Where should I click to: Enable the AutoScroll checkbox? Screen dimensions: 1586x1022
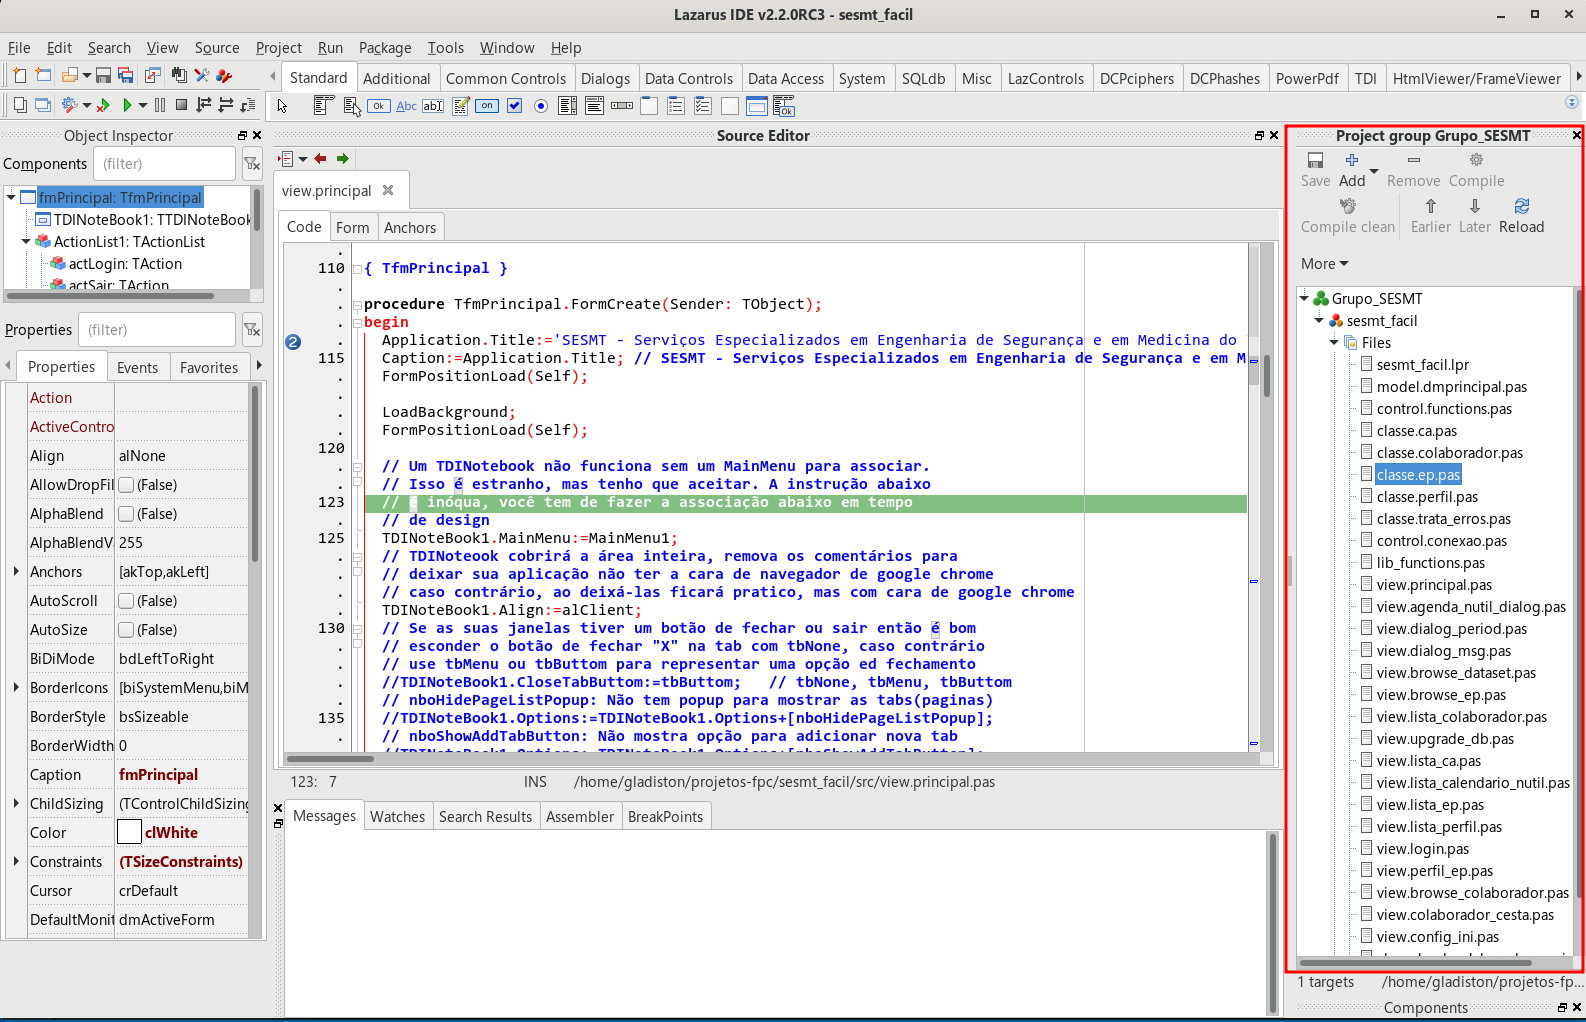[127, 601]
